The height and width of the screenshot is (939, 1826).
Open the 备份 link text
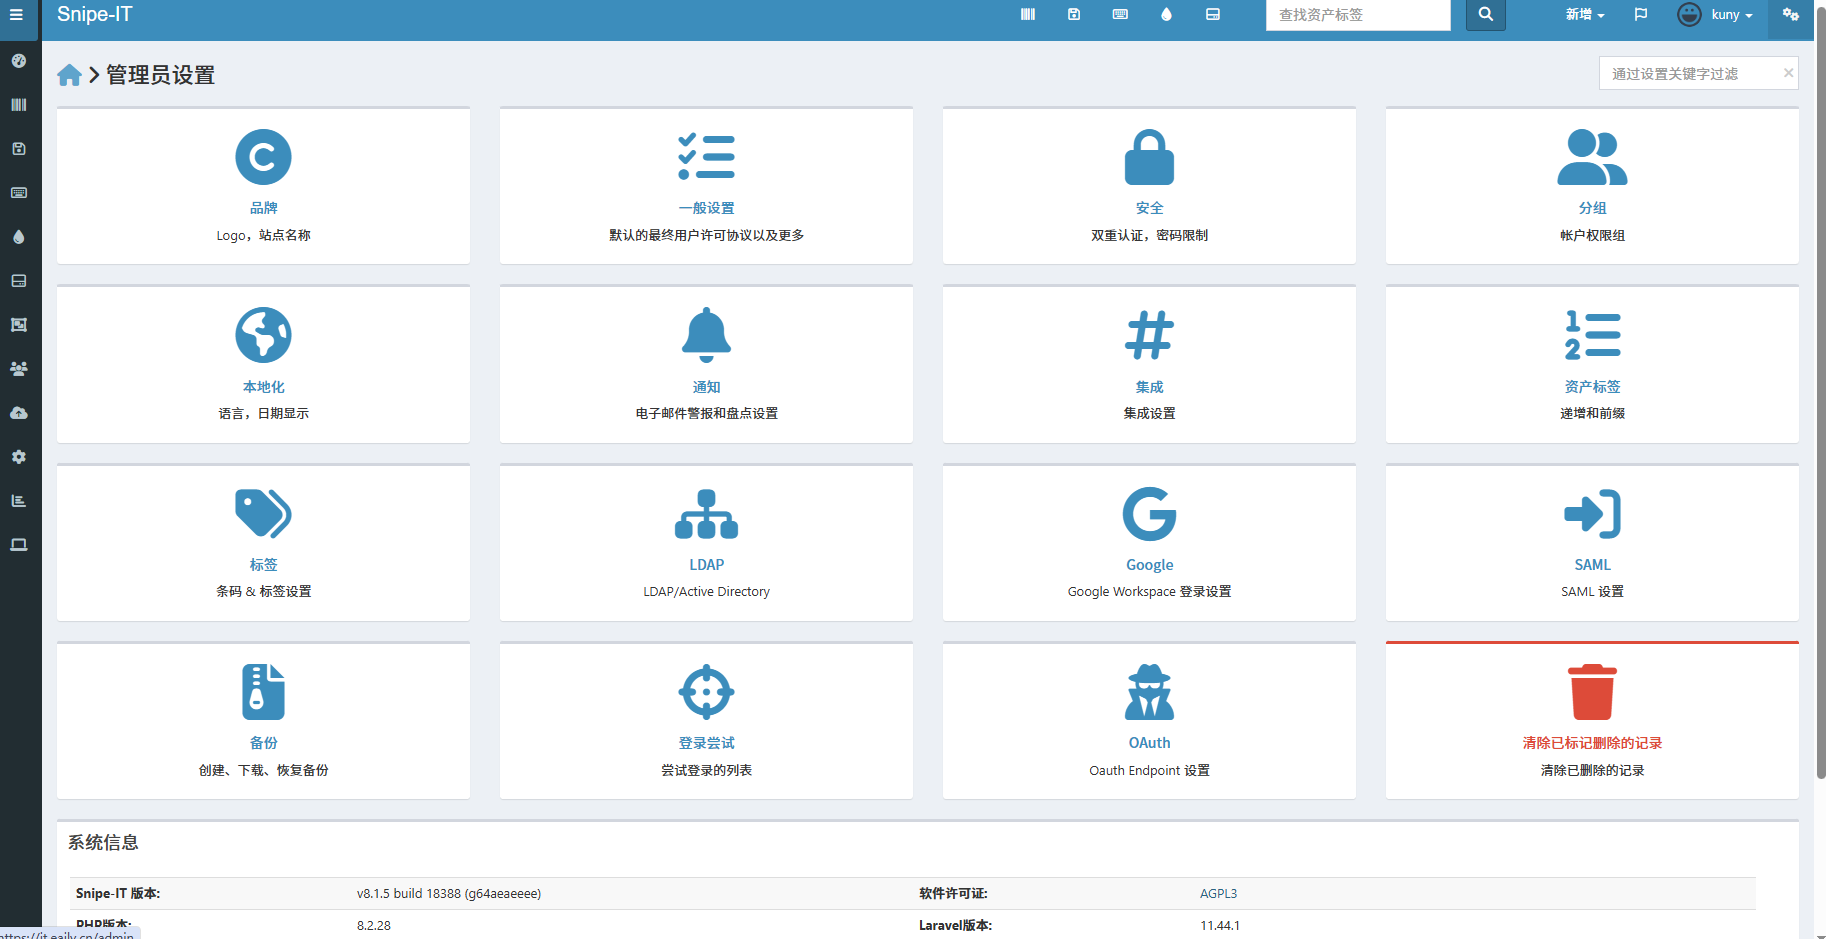[263, 743]
